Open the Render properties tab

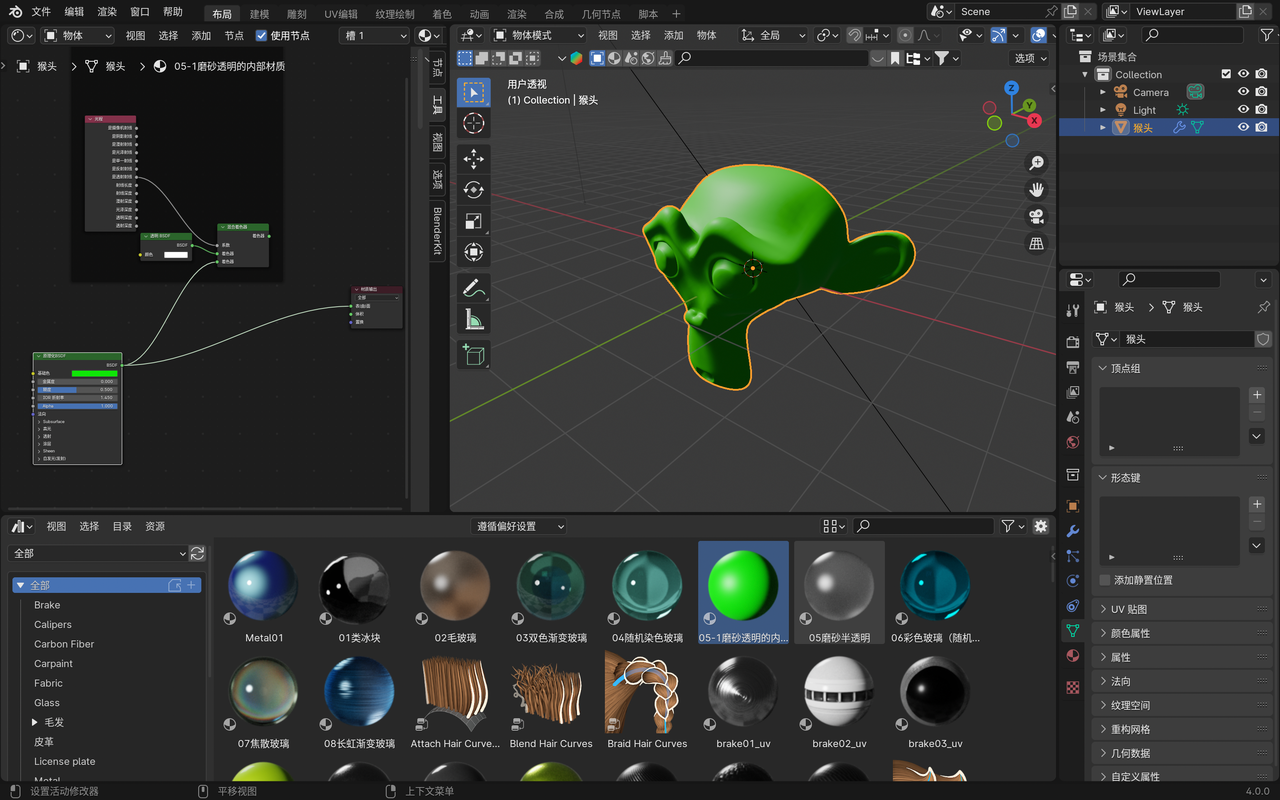click(1073, 342)
